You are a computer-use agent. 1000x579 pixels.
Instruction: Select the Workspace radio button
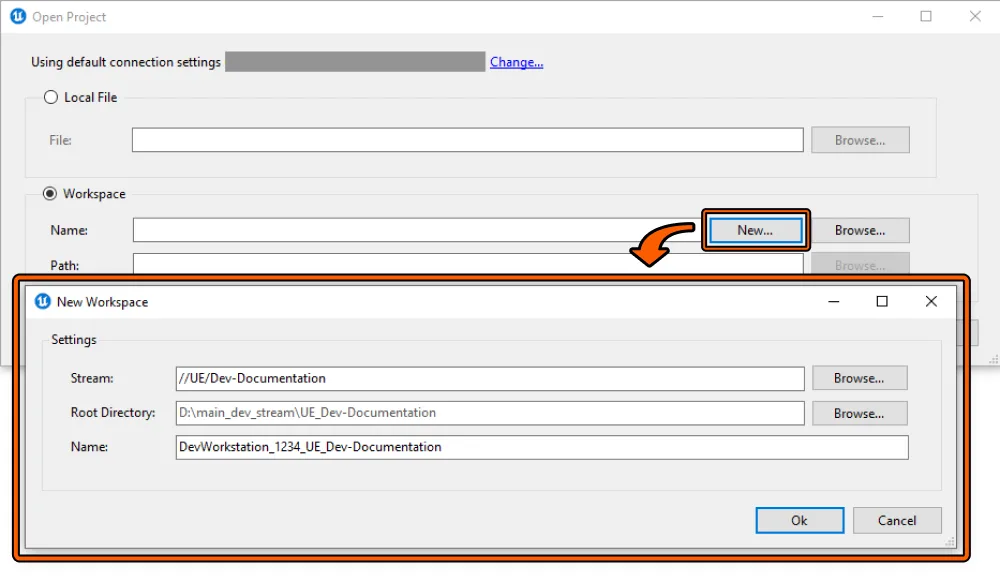(50, 194)
